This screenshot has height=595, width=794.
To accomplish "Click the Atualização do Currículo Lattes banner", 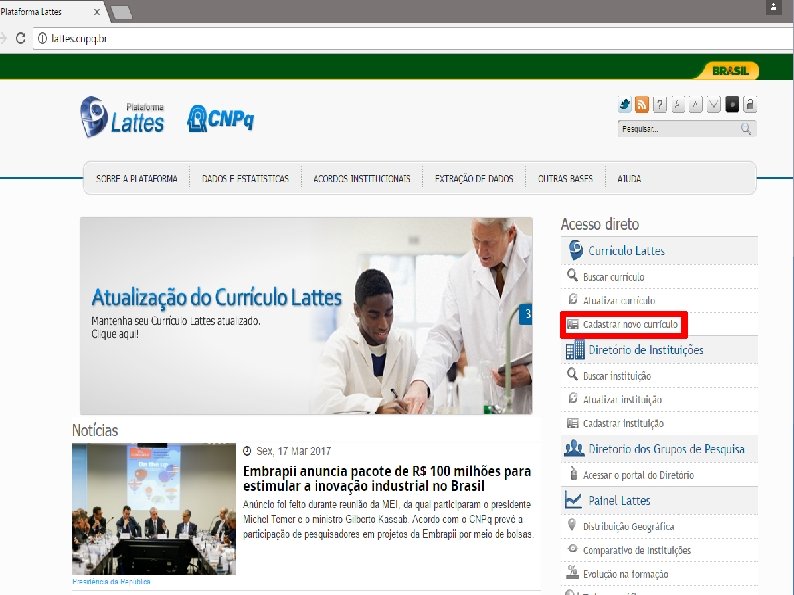I will tap(306, 315).
